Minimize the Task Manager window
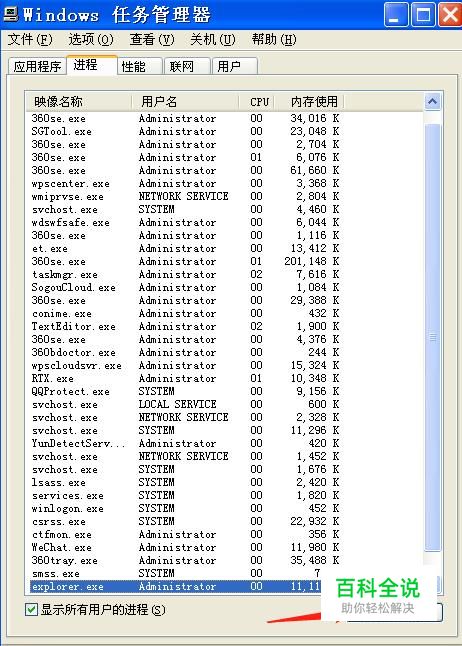The width and height of the screenshot is (462, 646). click(396, 15)
